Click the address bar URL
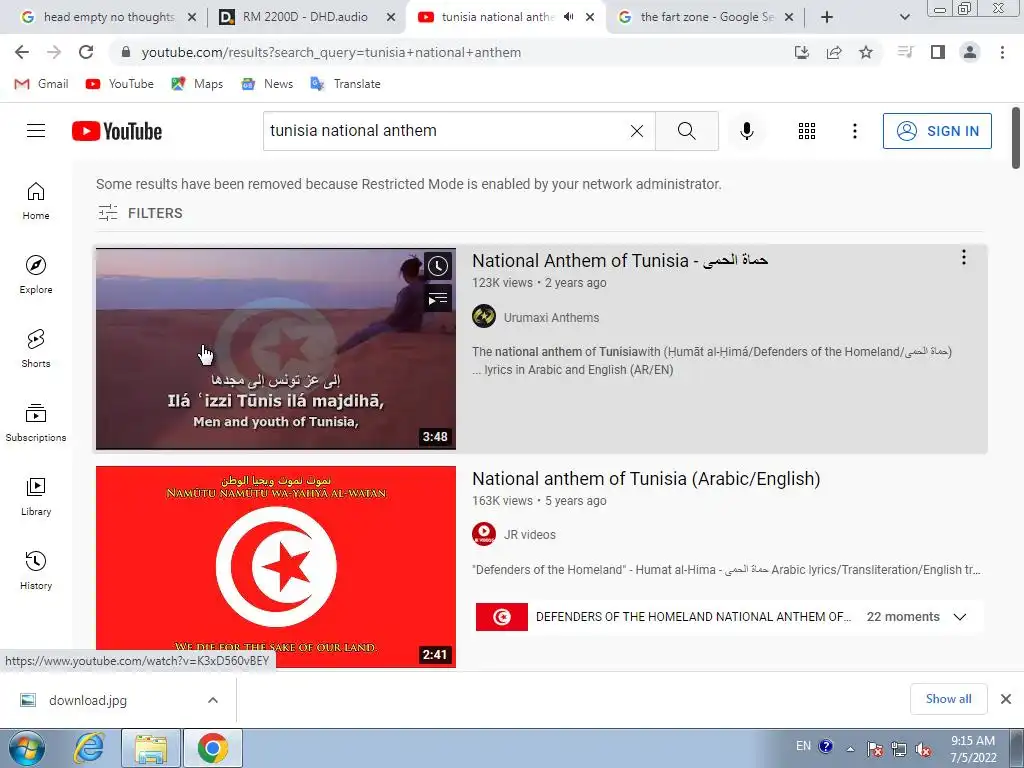 [x=331, y=52]
